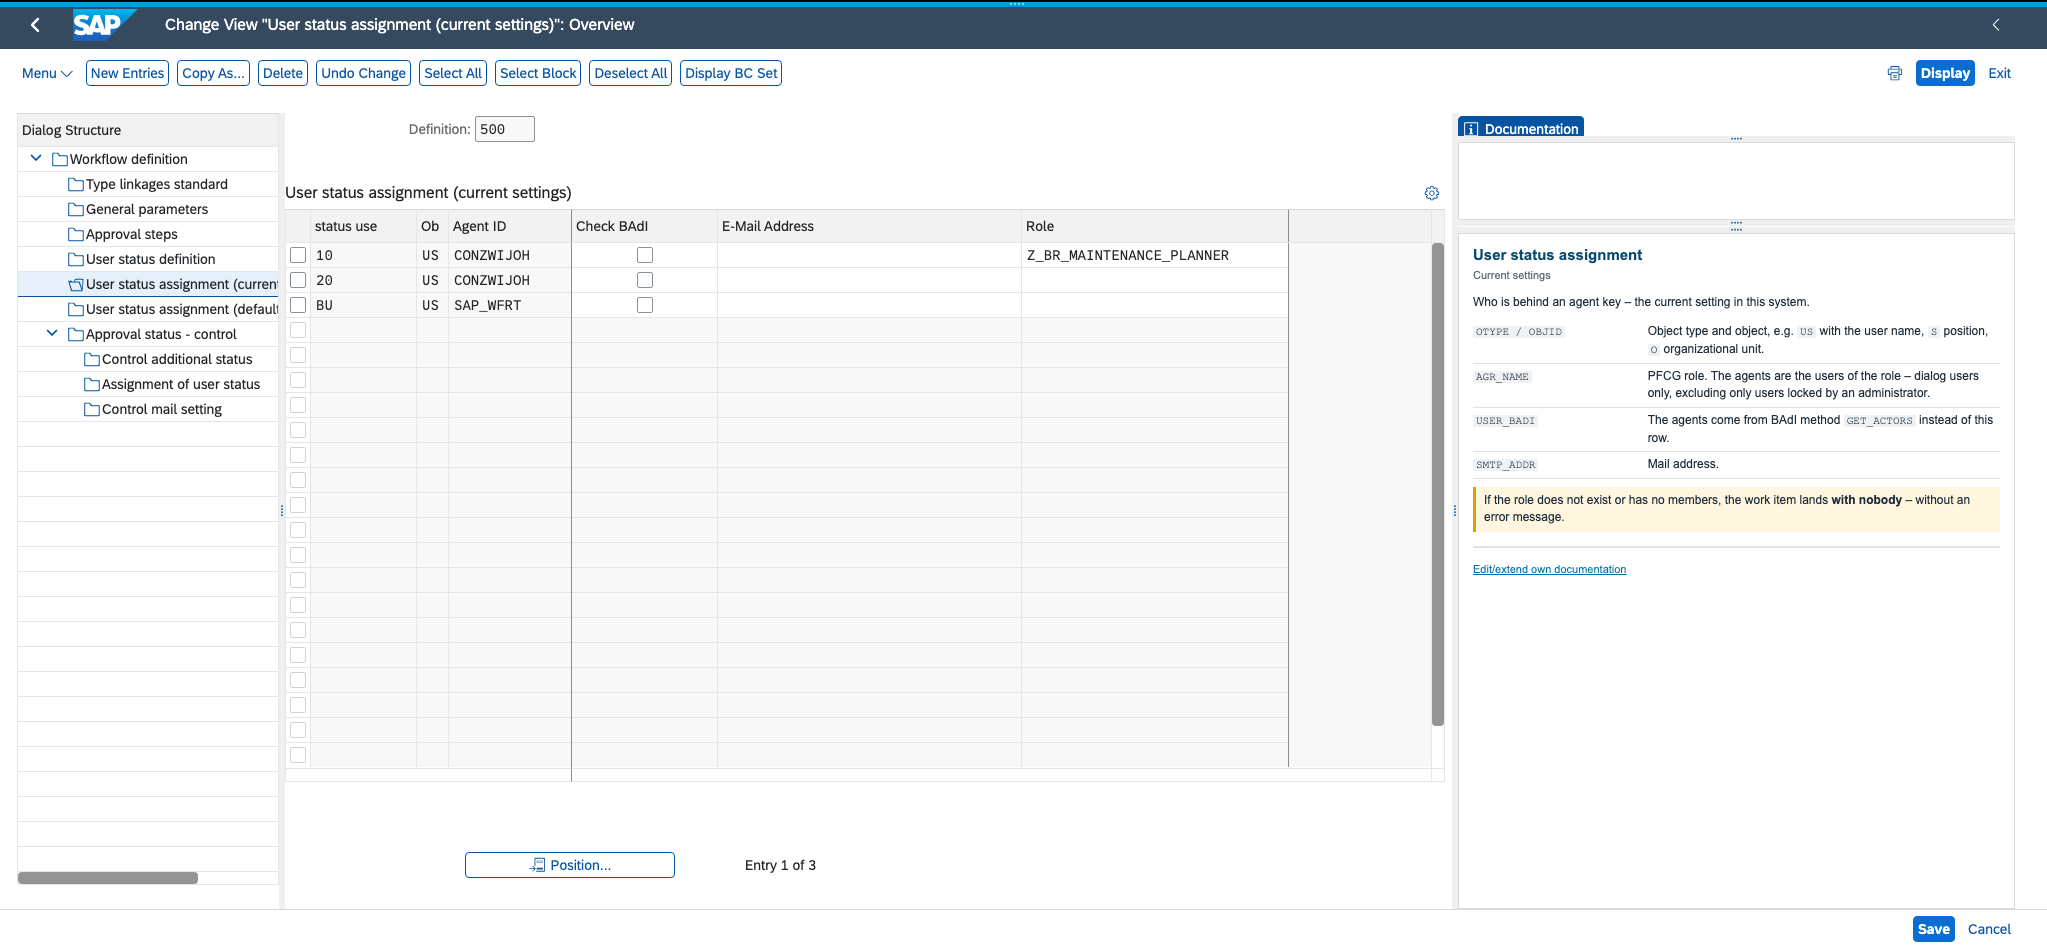This screenshot has width=2047, height=948.
Task: Click folder icon of Workflow definition
Action: [x=60, y=159]
